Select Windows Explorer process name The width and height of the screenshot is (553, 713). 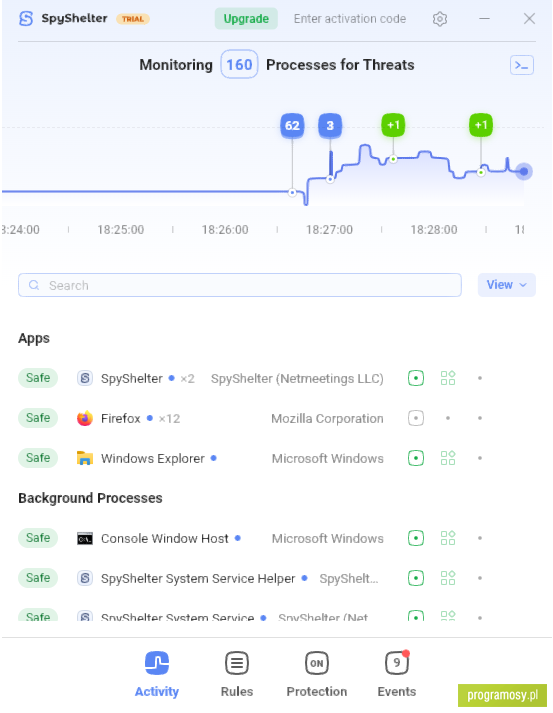tap(153, 458)
